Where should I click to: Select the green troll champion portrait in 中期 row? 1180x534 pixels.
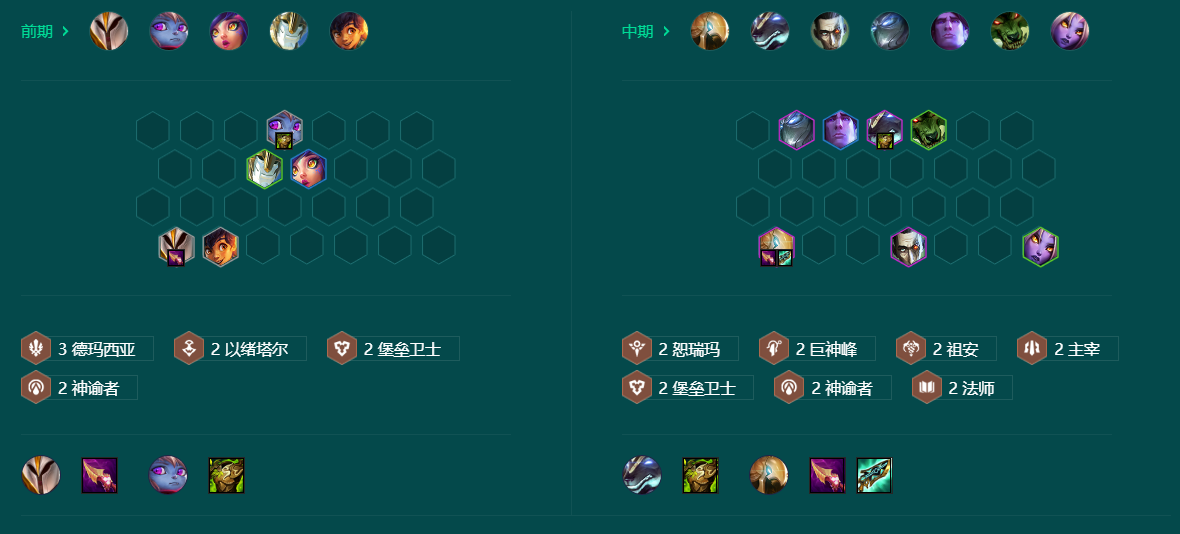tap(1010, 32)
